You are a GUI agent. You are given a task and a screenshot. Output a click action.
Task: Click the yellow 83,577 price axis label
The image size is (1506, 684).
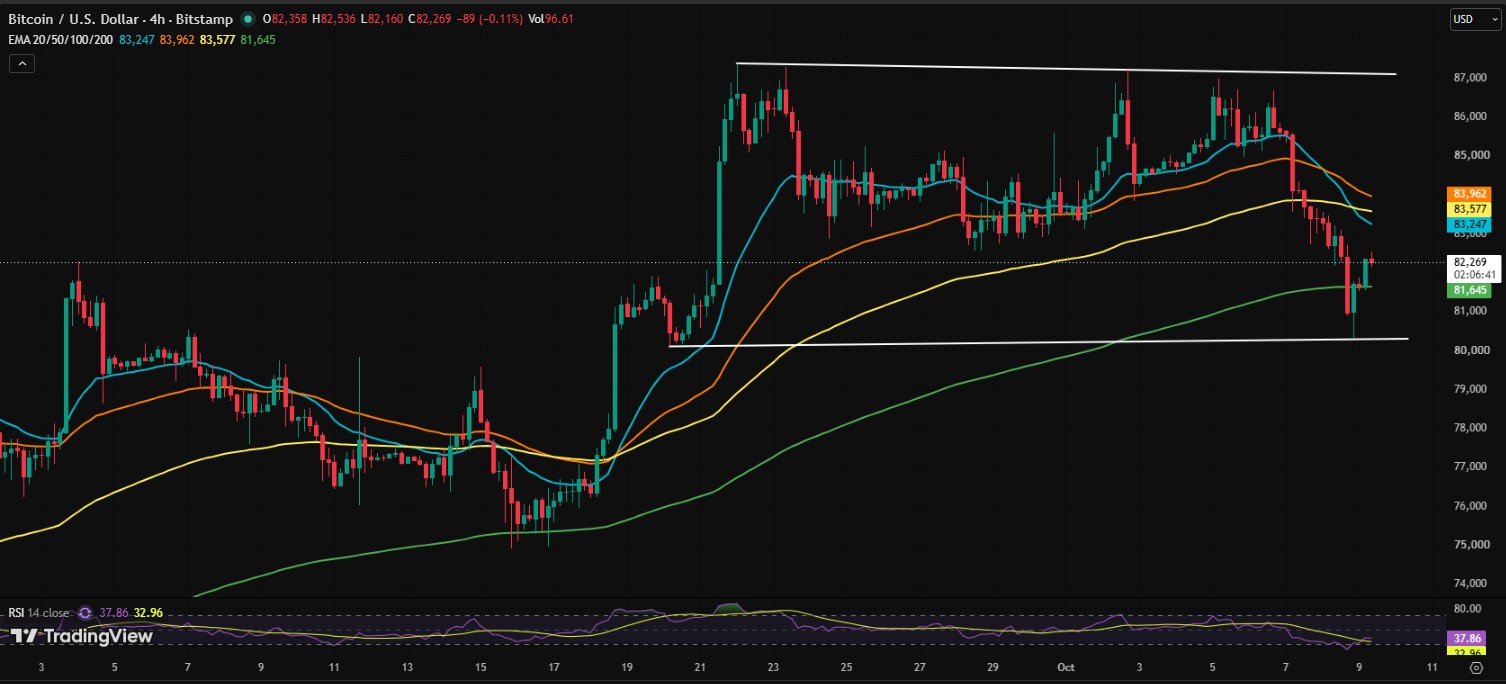pos(1468,210)
